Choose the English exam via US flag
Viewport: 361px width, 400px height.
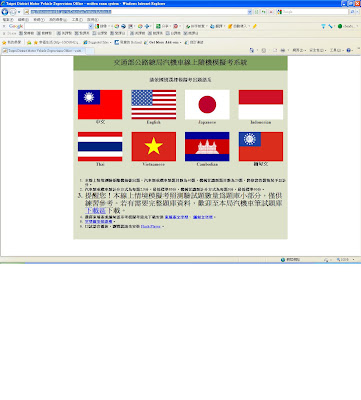click(x=154, y=105)
